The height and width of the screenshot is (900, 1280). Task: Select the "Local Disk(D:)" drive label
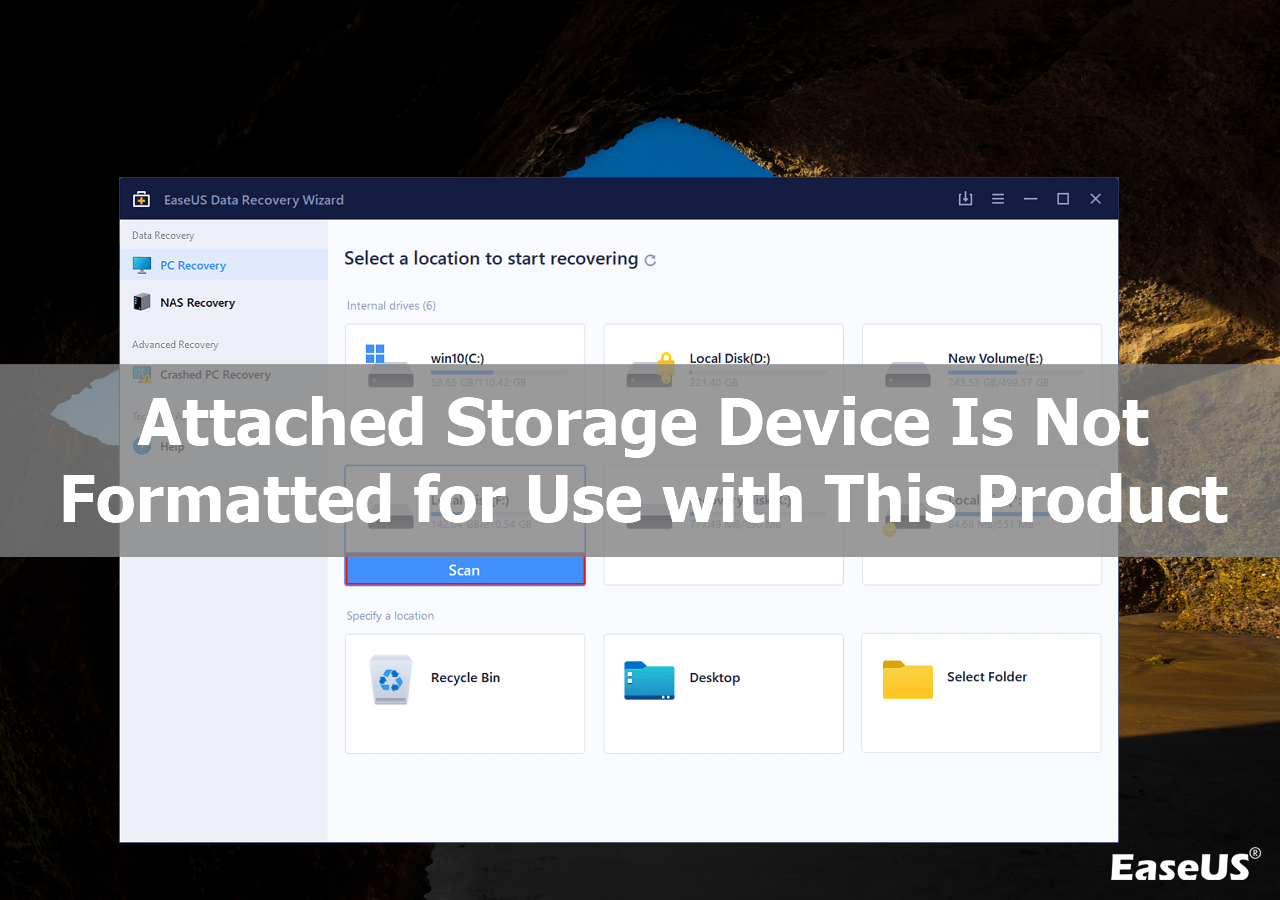pos(730,358)
